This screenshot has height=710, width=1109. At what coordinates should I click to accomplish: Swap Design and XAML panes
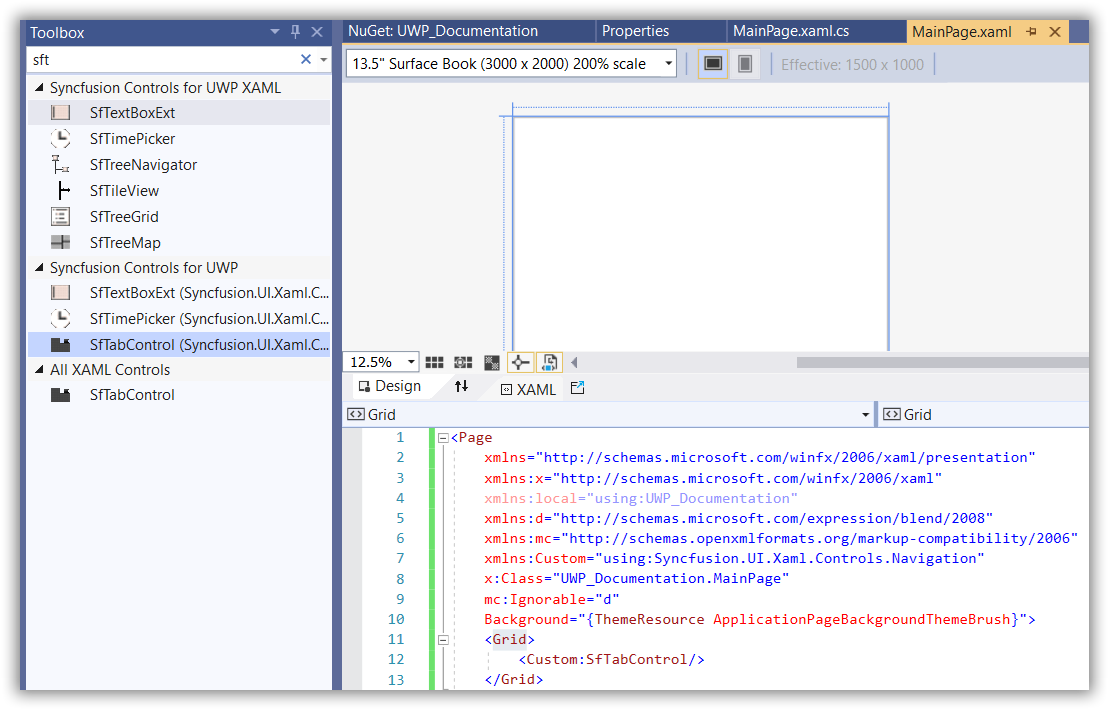point(461,386)
